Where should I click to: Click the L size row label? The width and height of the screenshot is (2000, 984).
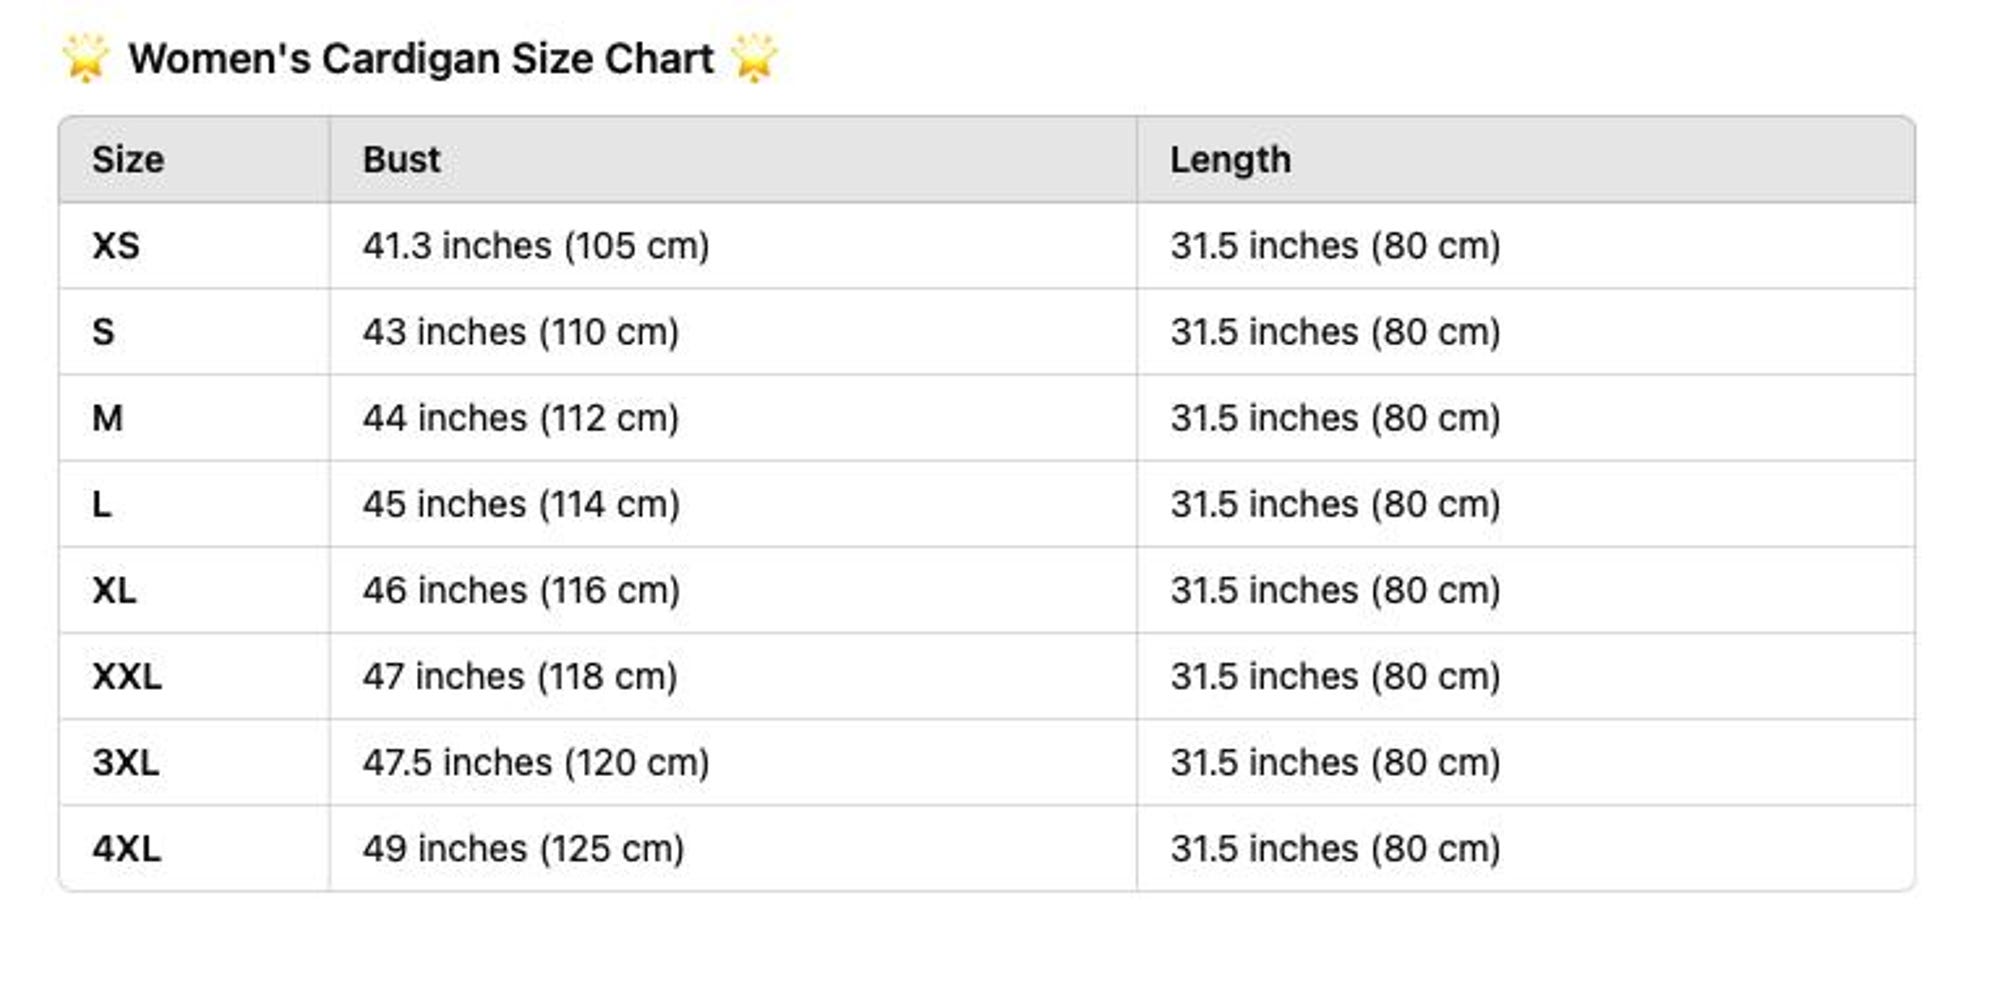[102, 504]
